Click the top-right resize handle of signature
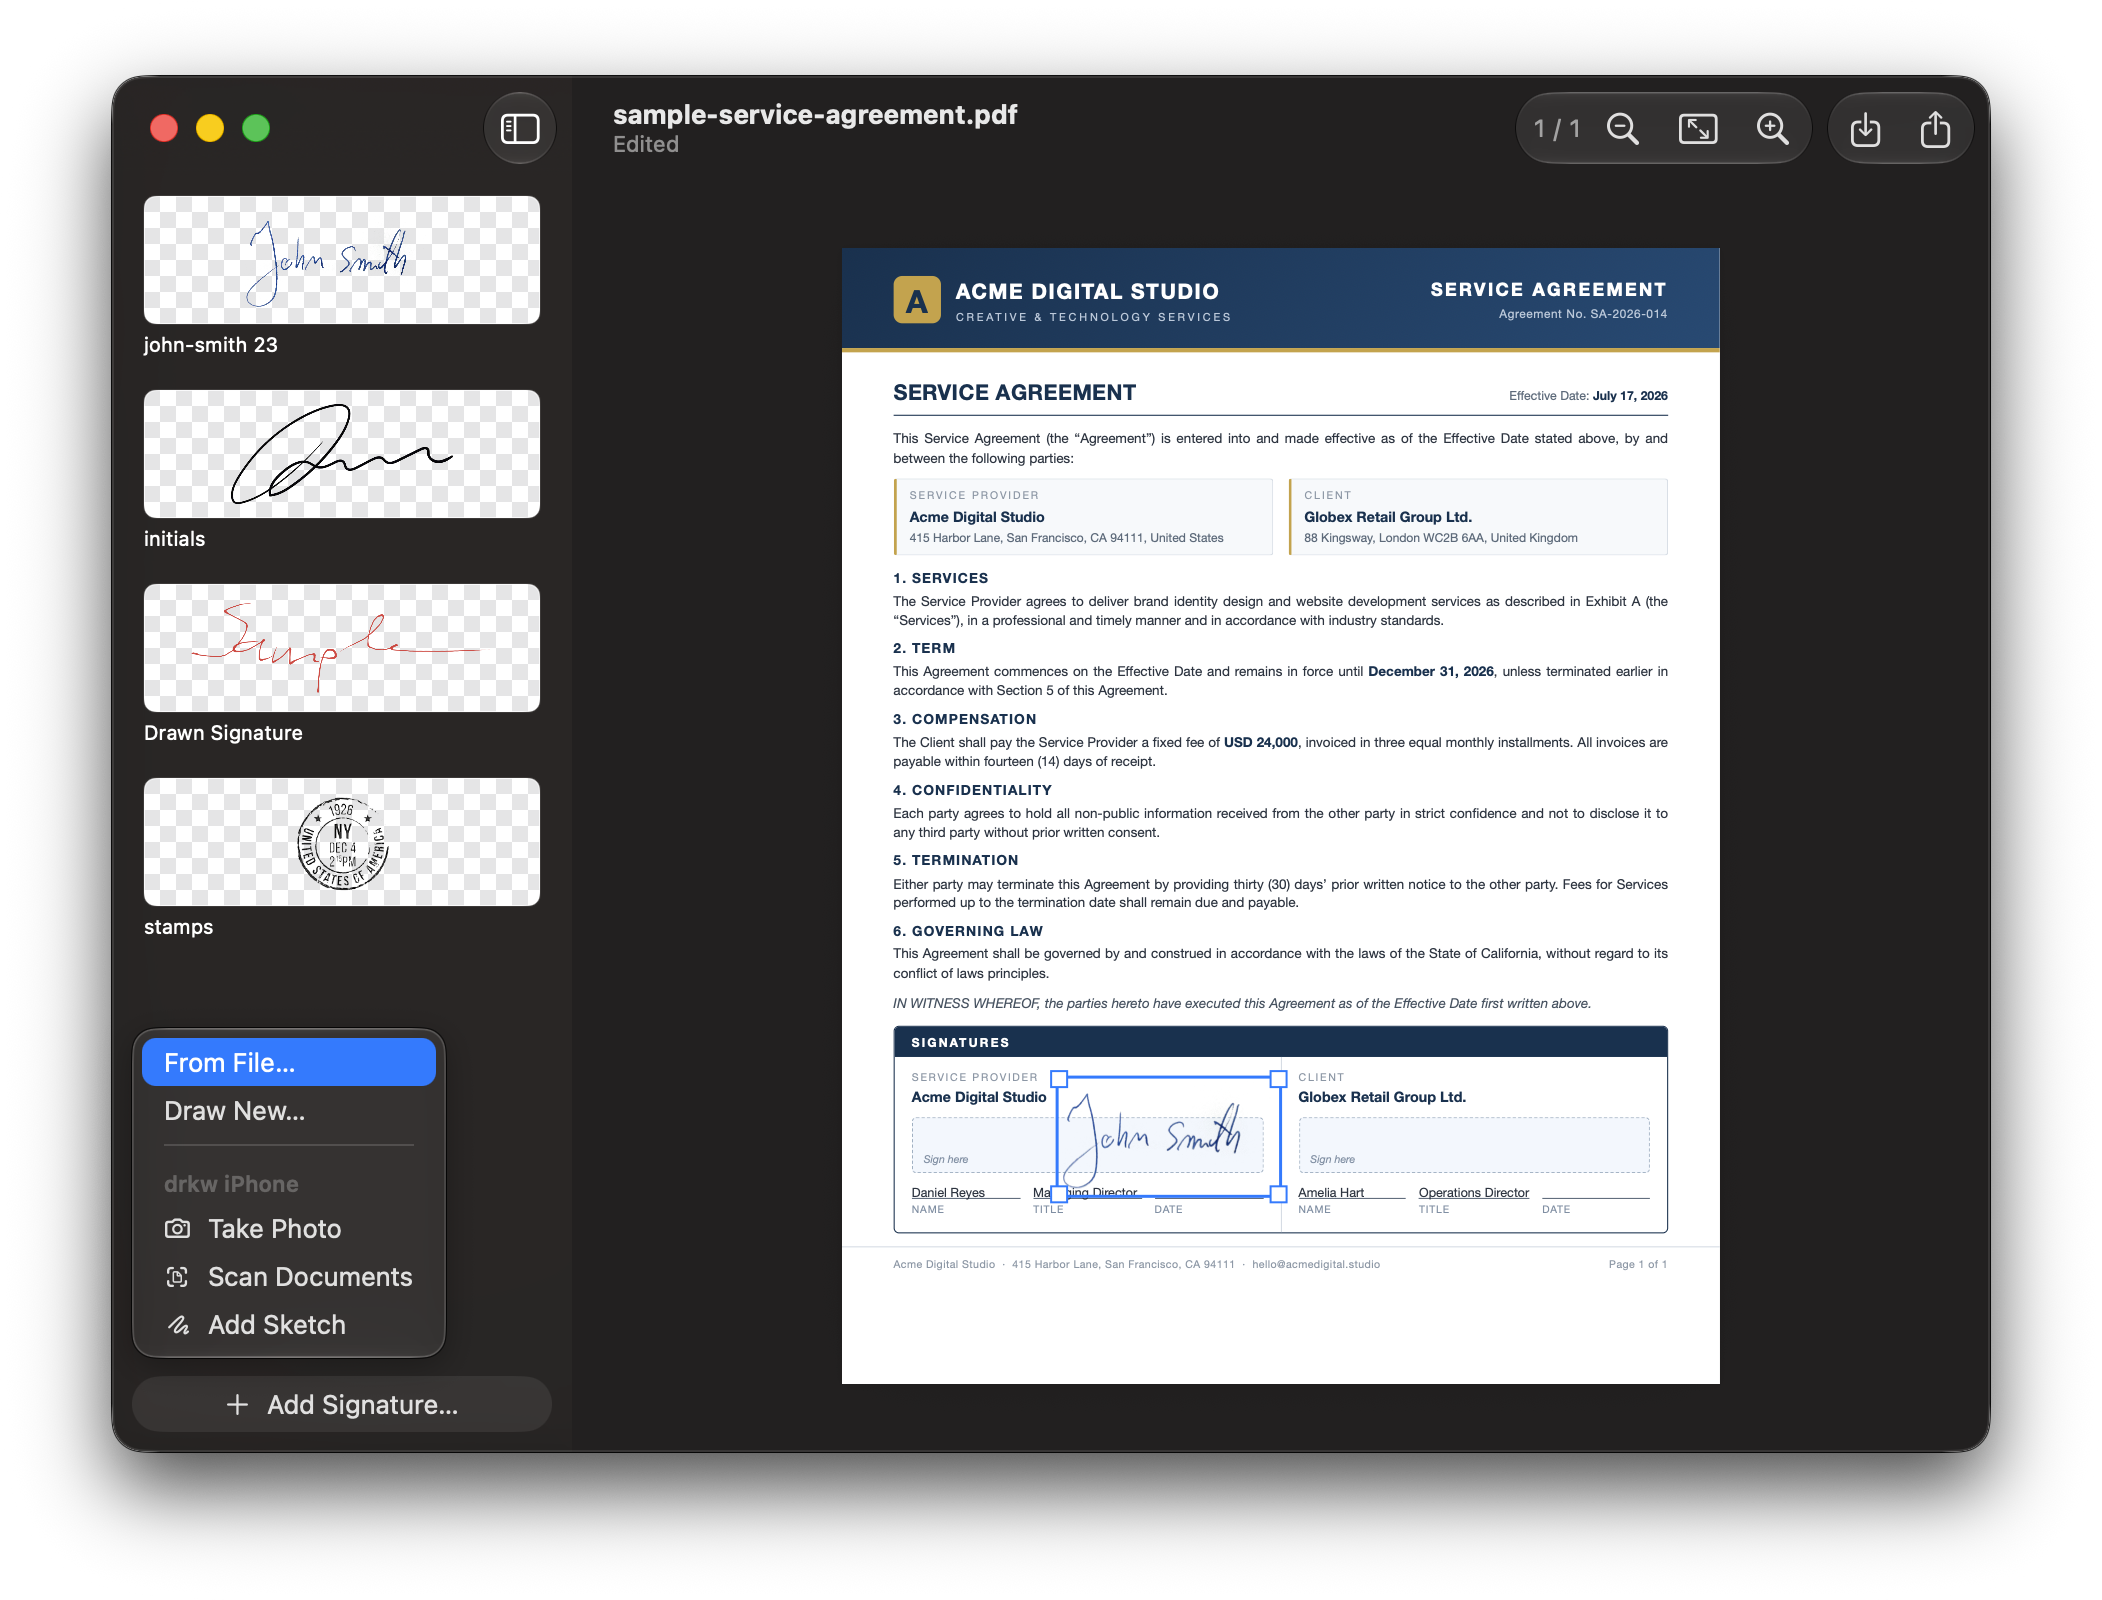Image resolution: width=2102 pixels, height=1600 pixels. (x=1278, y=1079)
